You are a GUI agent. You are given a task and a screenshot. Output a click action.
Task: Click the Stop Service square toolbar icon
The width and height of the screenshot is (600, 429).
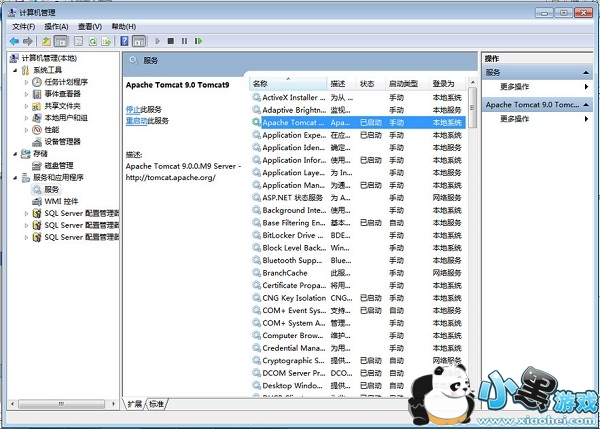(171, 41)
